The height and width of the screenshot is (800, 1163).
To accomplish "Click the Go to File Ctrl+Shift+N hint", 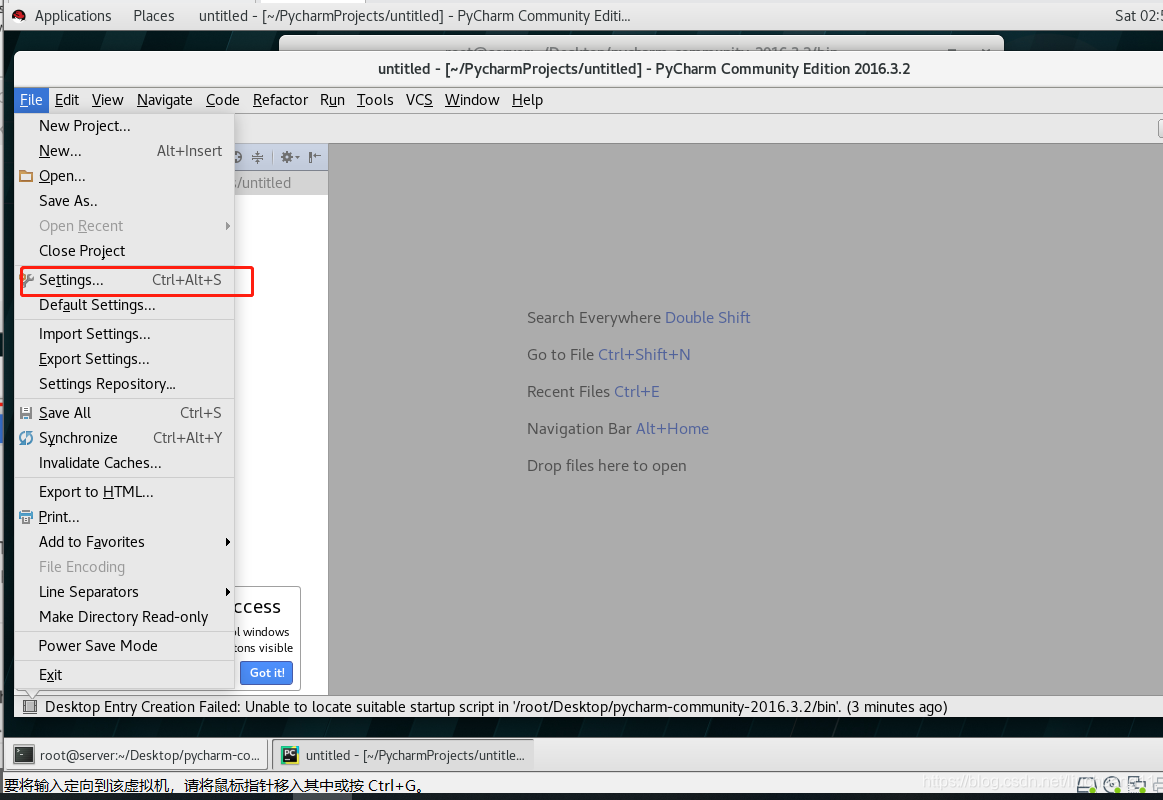I will click(x=609, y=355).
